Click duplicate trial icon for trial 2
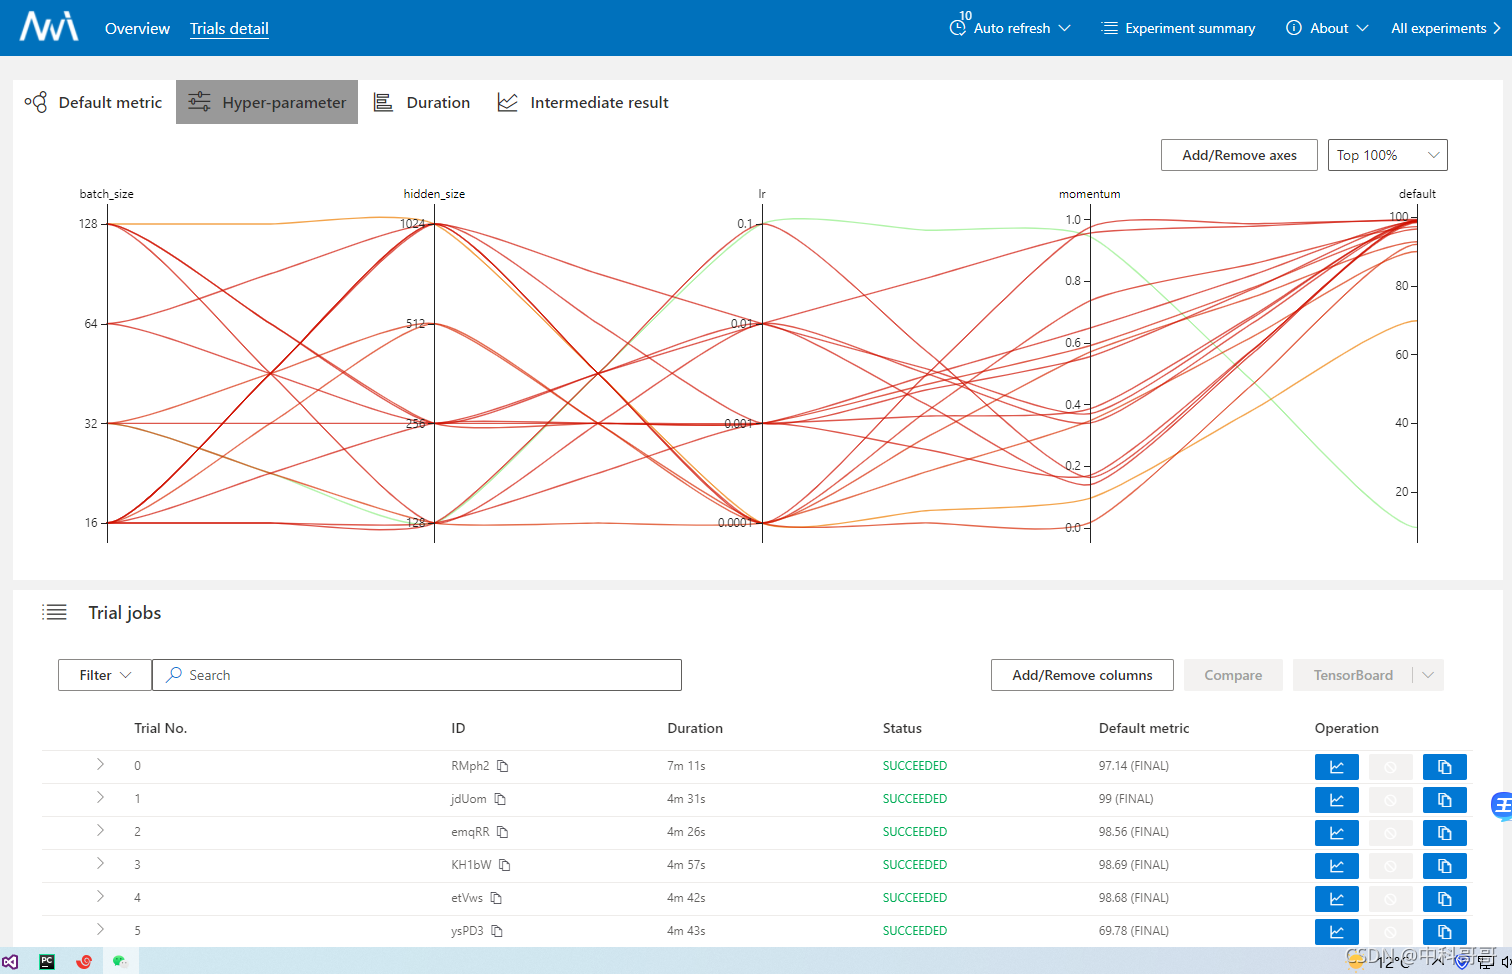1512x974 pixels. (x=1444, y=833)
